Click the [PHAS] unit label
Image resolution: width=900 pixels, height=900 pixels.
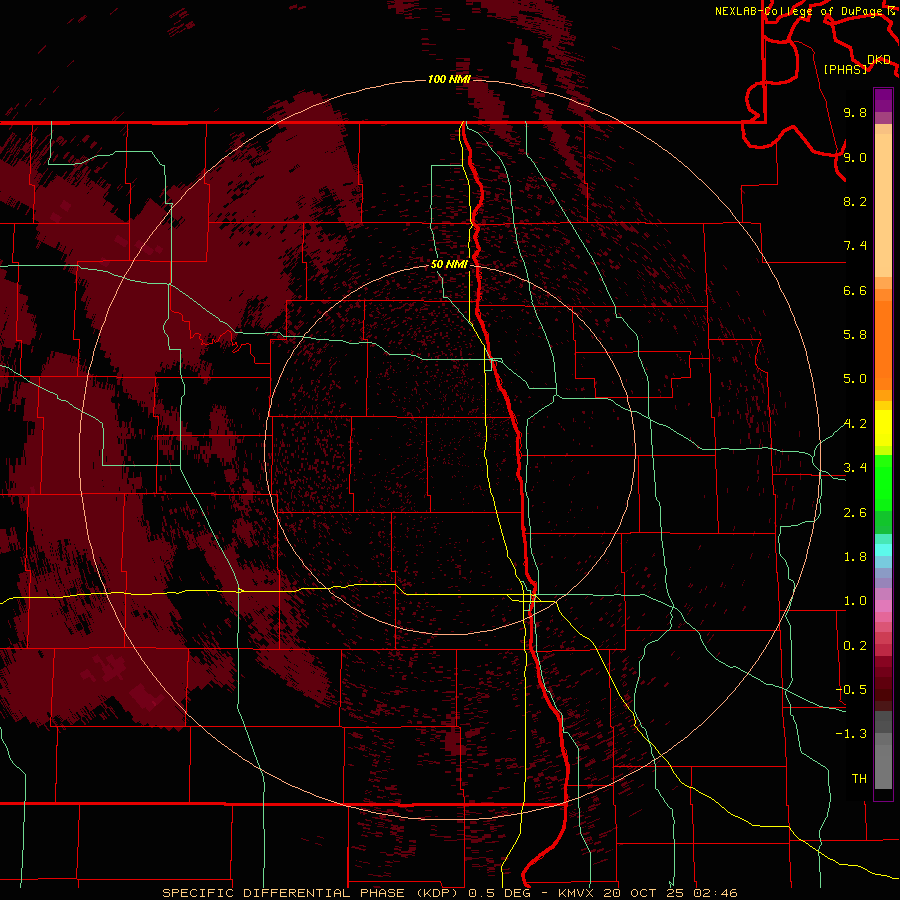click(845, 70)
